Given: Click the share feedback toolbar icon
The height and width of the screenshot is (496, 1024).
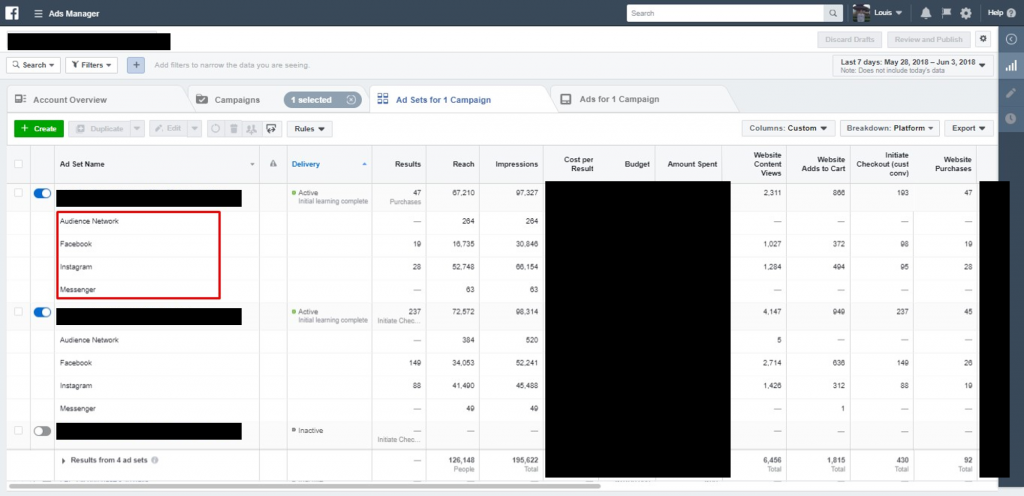Looking at the screenshot, I should pyautogui.click(x=270, y=129).
